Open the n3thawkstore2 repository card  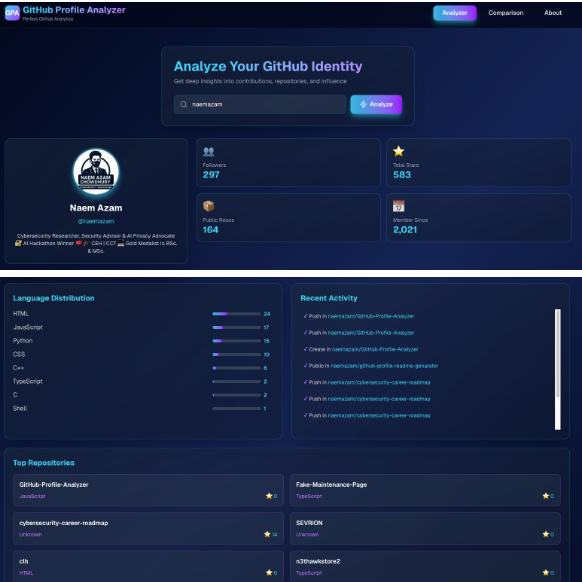pos(425,566)
